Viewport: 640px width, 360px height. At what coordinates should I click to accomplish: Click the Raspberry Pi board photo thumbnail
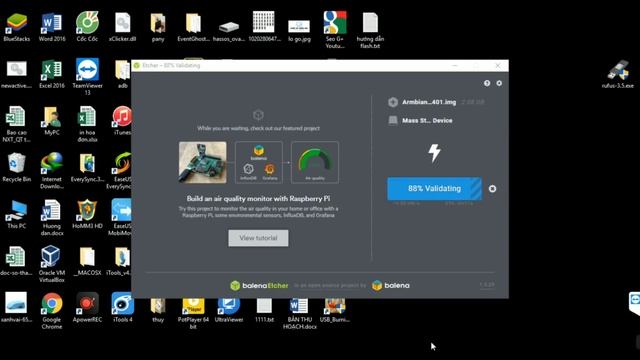point(202,162)
